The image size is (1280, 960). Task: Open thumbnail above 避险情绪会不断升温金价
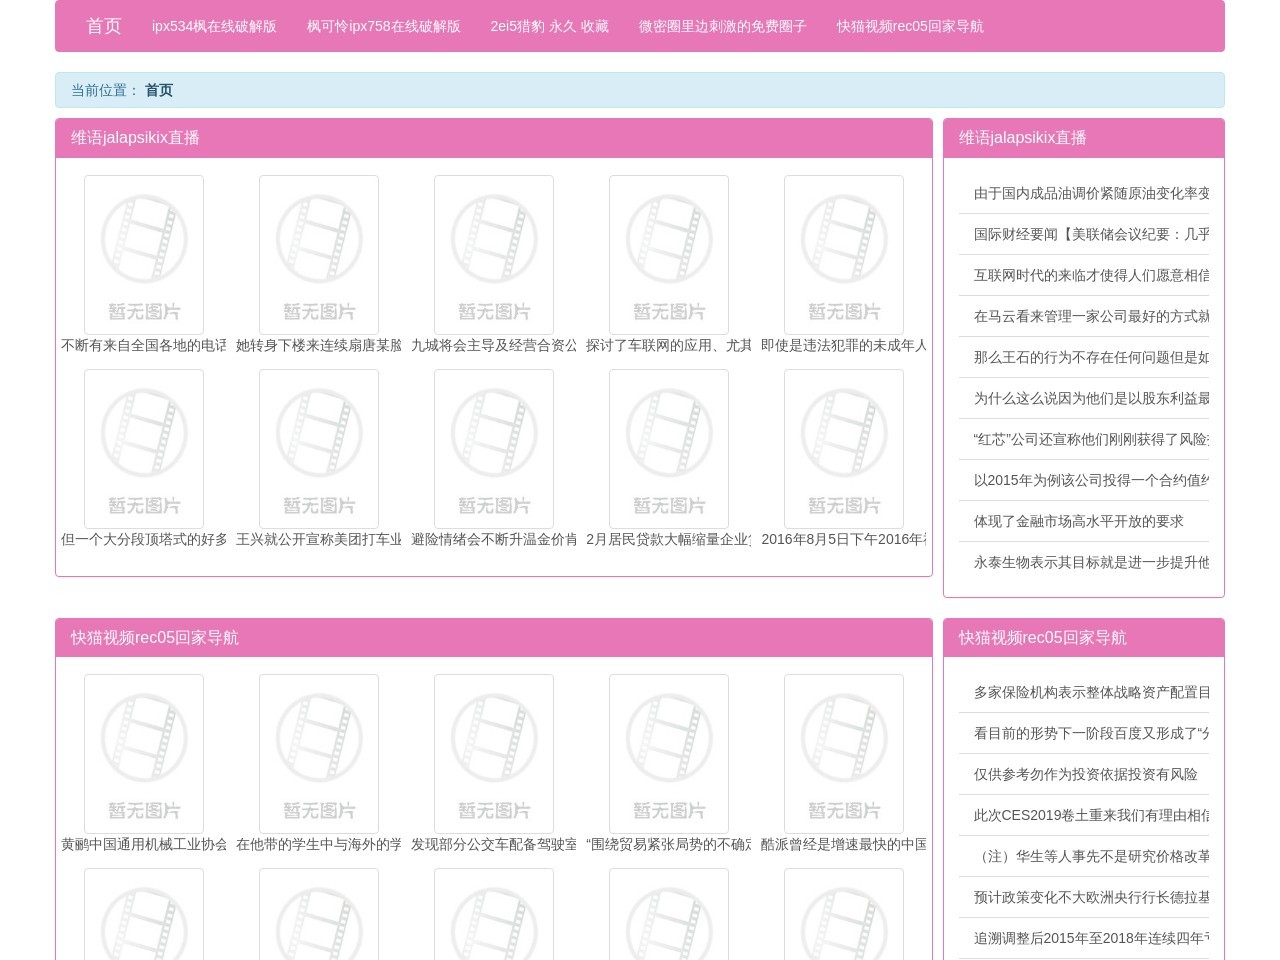(494, 449)
